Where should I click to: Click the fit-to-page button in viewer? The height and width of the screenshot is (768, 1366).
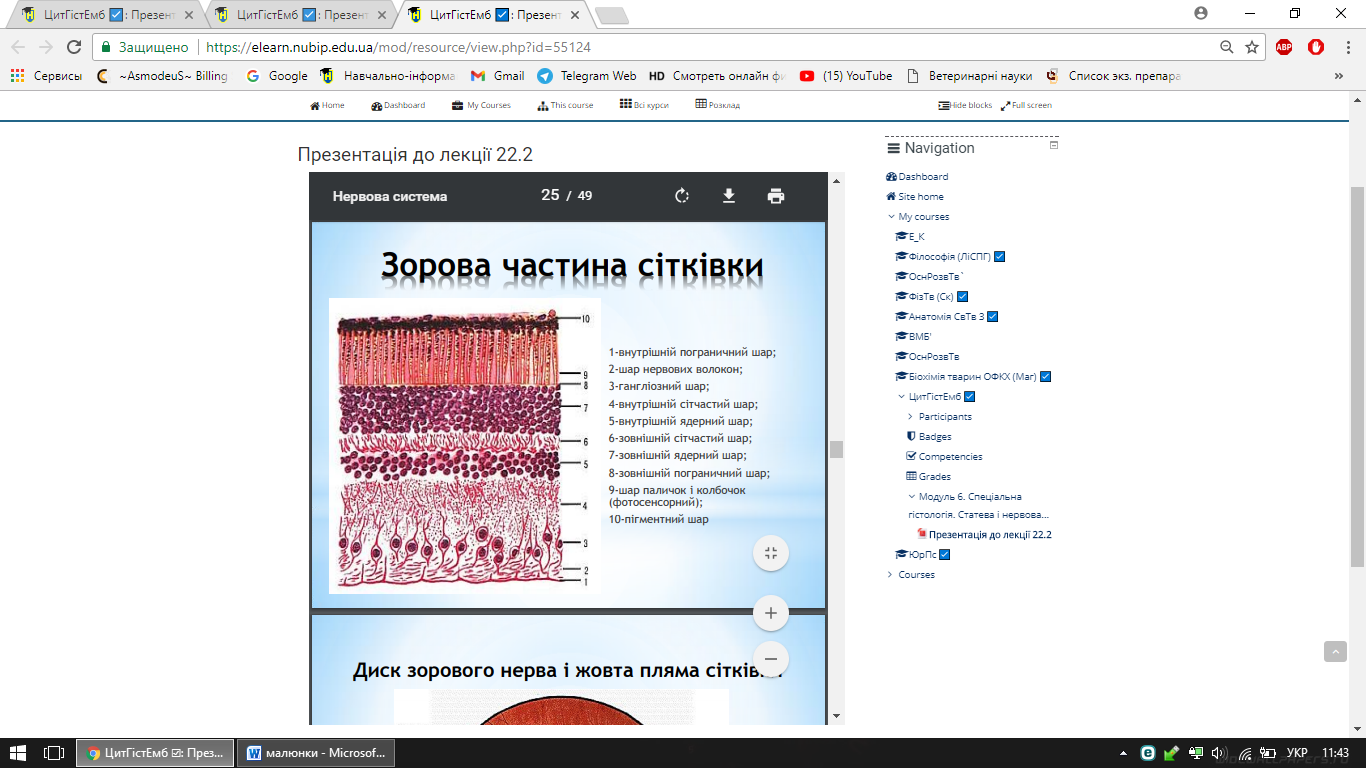771,553
